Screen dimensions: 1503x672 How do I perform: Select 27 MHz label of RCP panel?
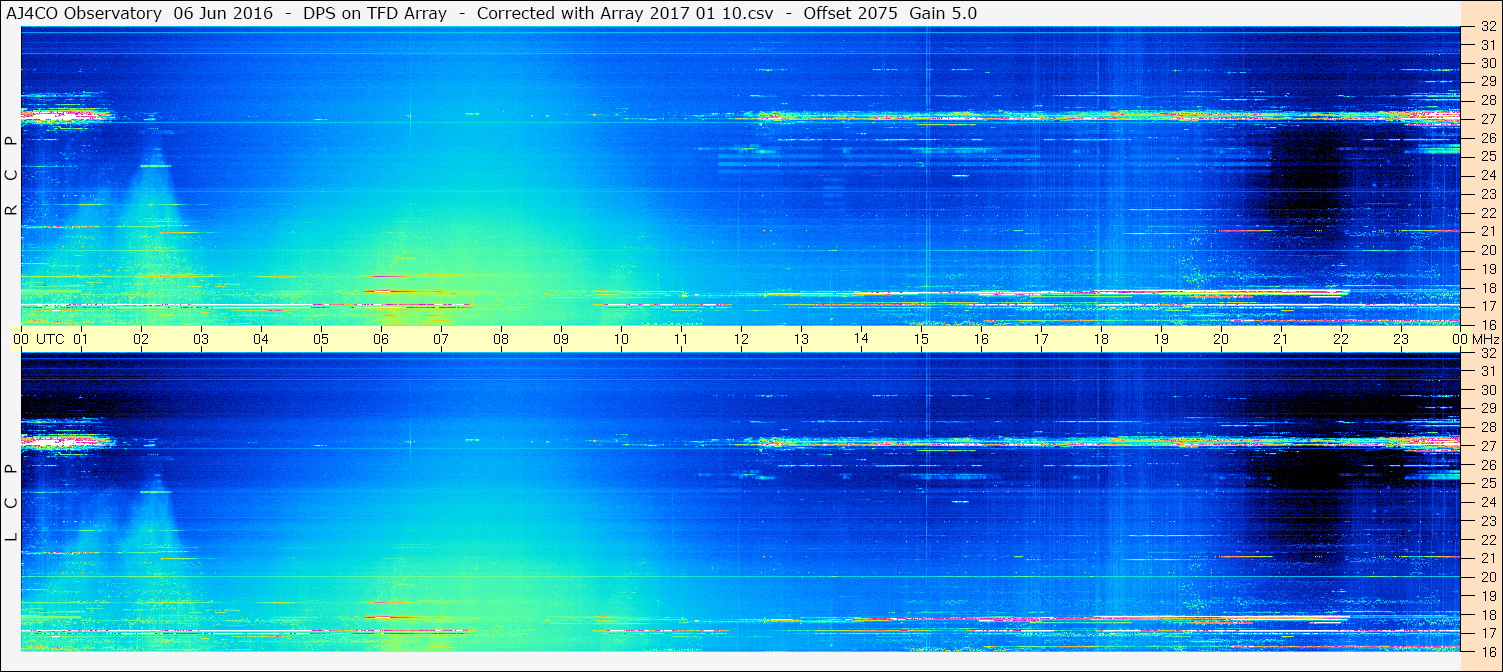click(x=1489, y=120)
